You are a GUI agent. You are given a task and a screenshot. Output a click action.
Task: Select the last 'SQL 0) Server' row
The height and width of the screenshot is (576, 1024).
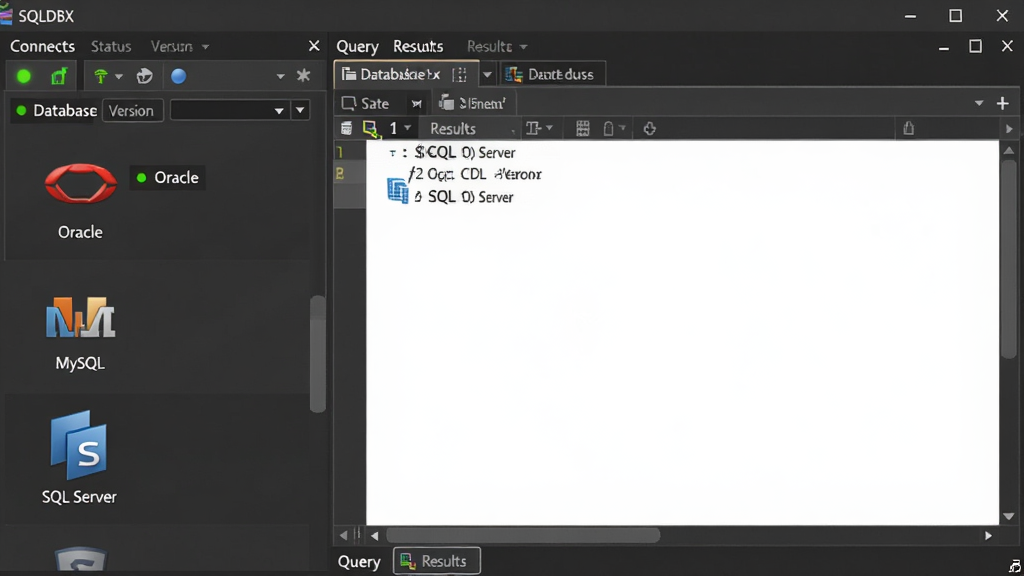(464, 197)
